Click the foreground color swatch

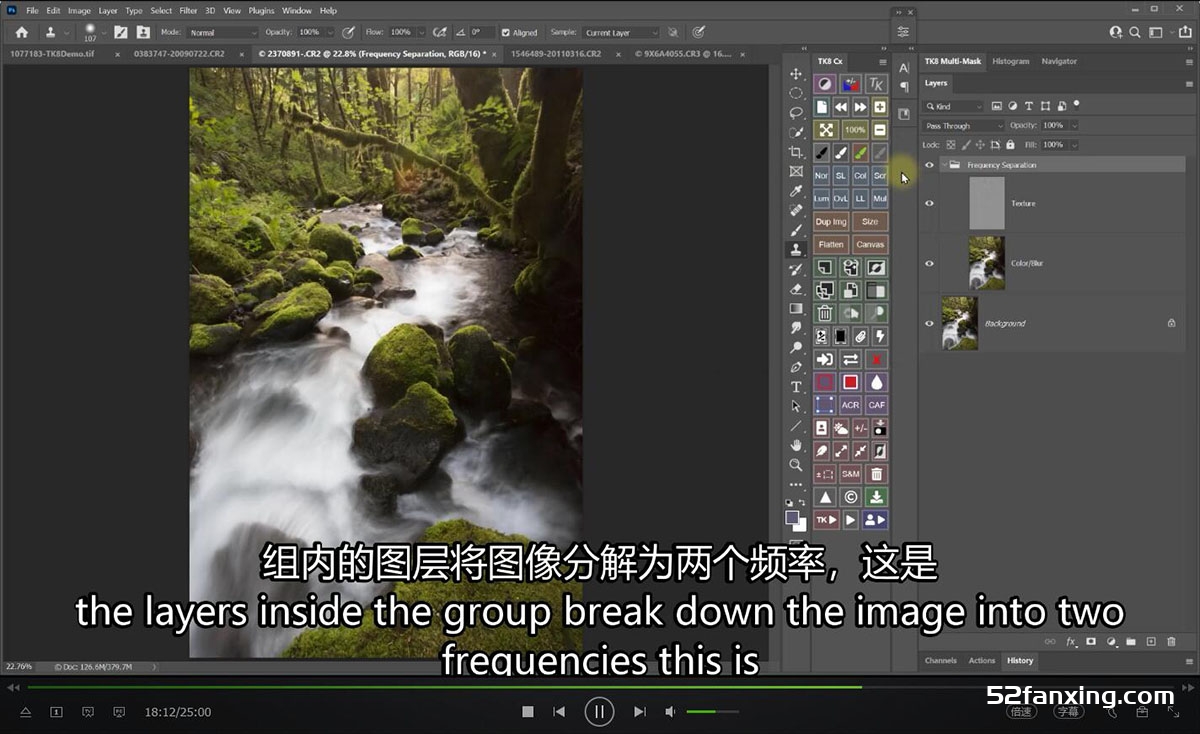(x=792, y=518)
